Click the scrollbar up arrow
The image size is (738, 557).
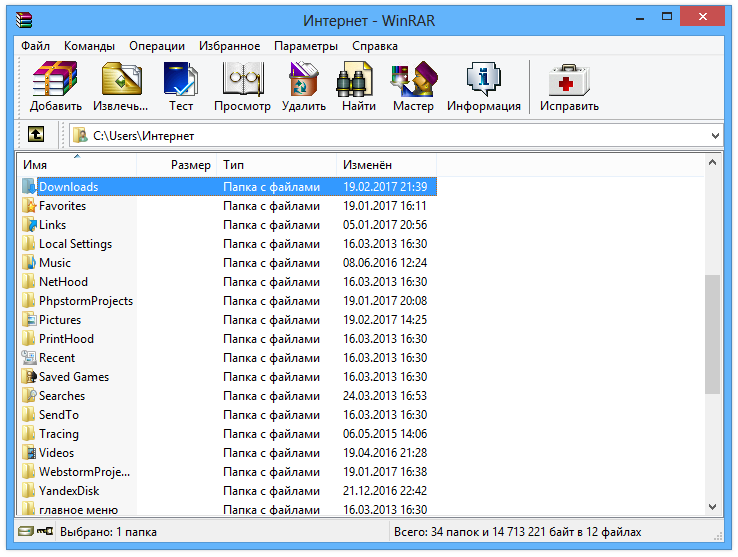click(x=712, y=162)
